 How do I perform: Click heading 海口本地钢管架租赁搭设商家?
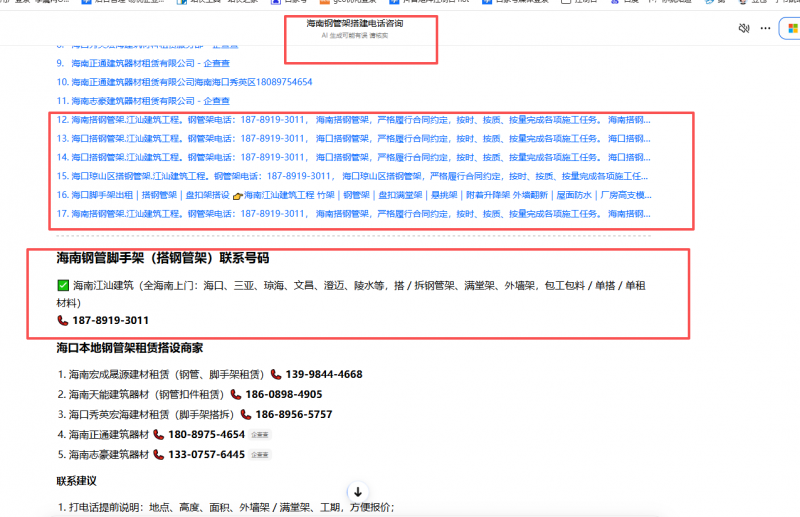click(130, 348)
